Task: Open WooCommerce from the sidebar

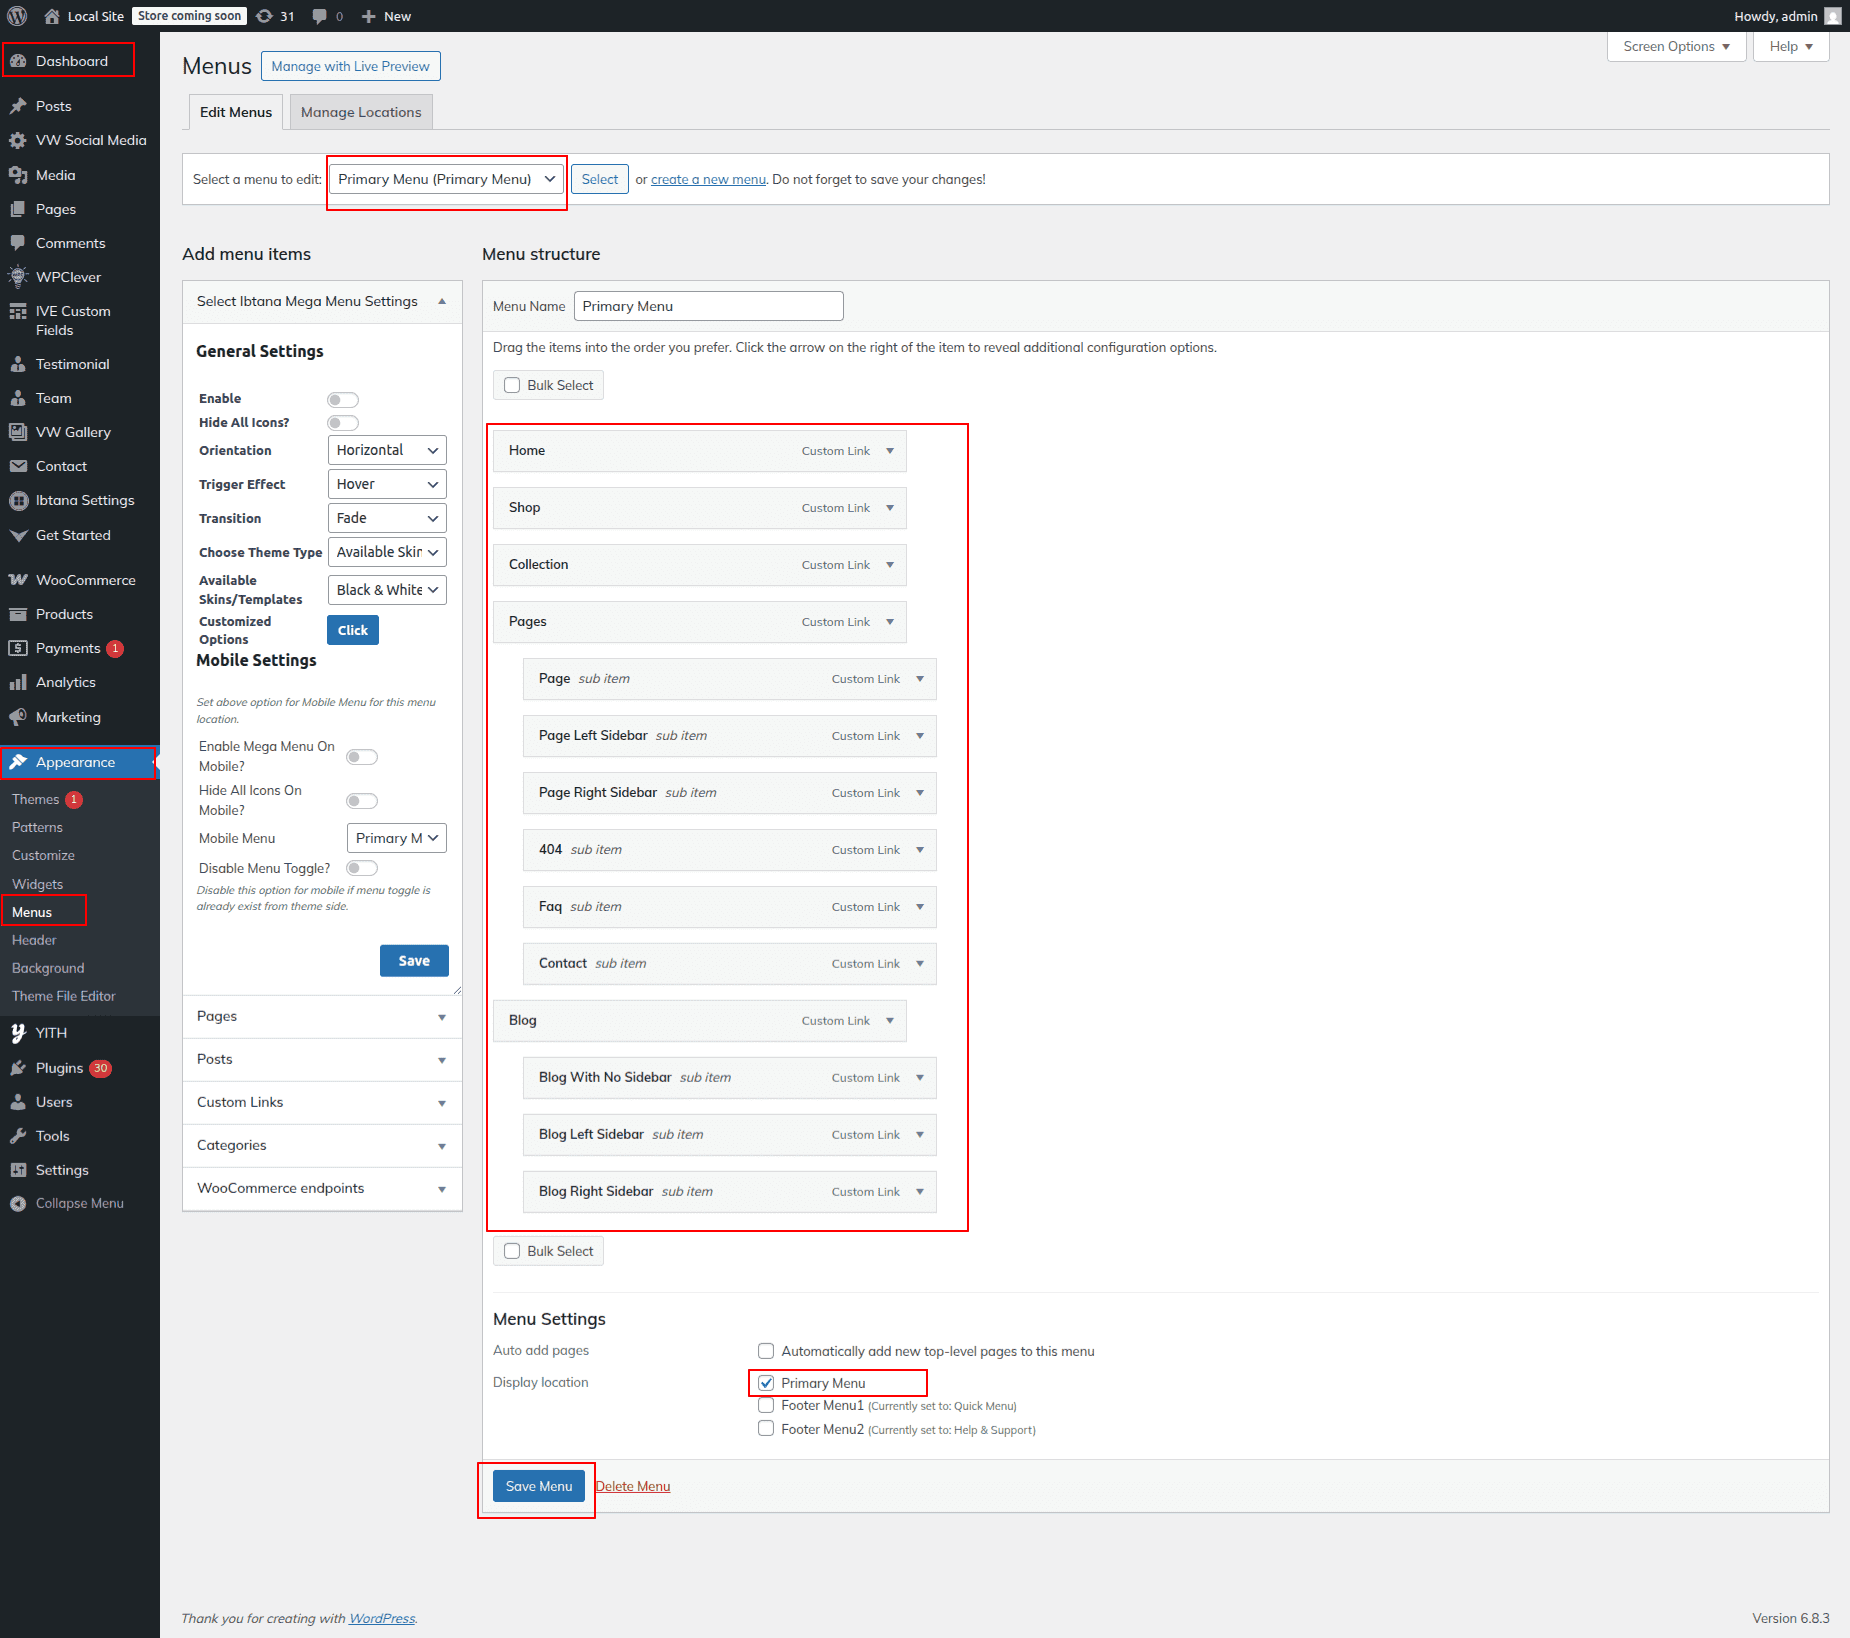Action: (85, 580)
